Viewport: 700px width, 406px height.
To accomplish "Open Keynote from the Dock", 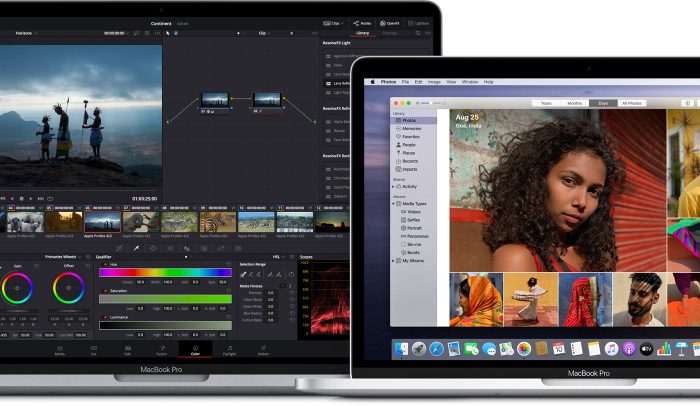I will coord(681,349).
